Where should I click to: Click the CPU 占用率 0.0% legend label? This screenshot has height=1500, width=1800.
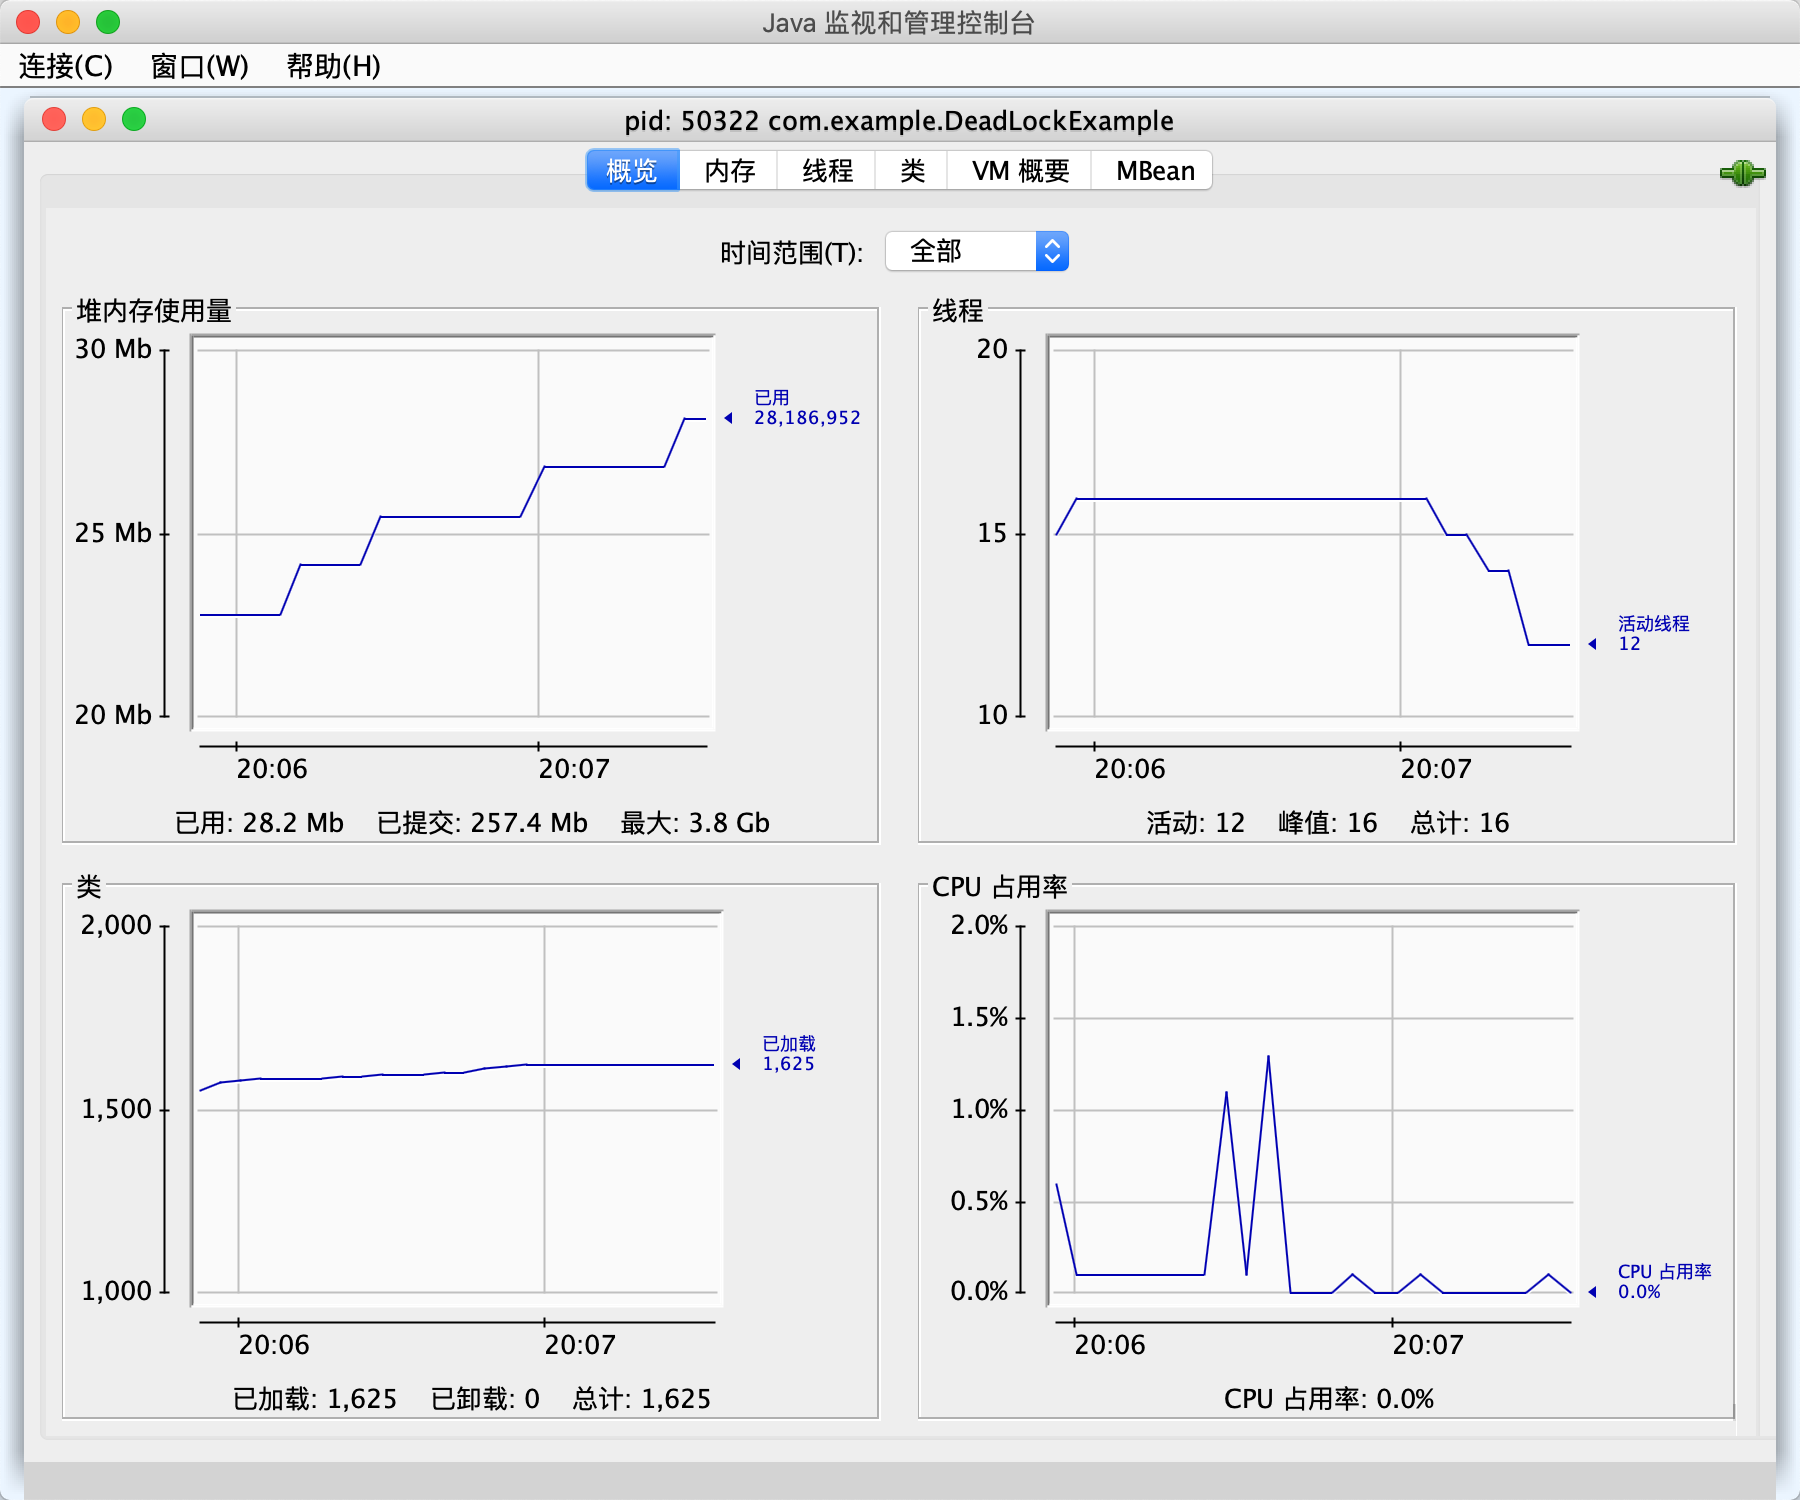[x=1664, y=1282]
